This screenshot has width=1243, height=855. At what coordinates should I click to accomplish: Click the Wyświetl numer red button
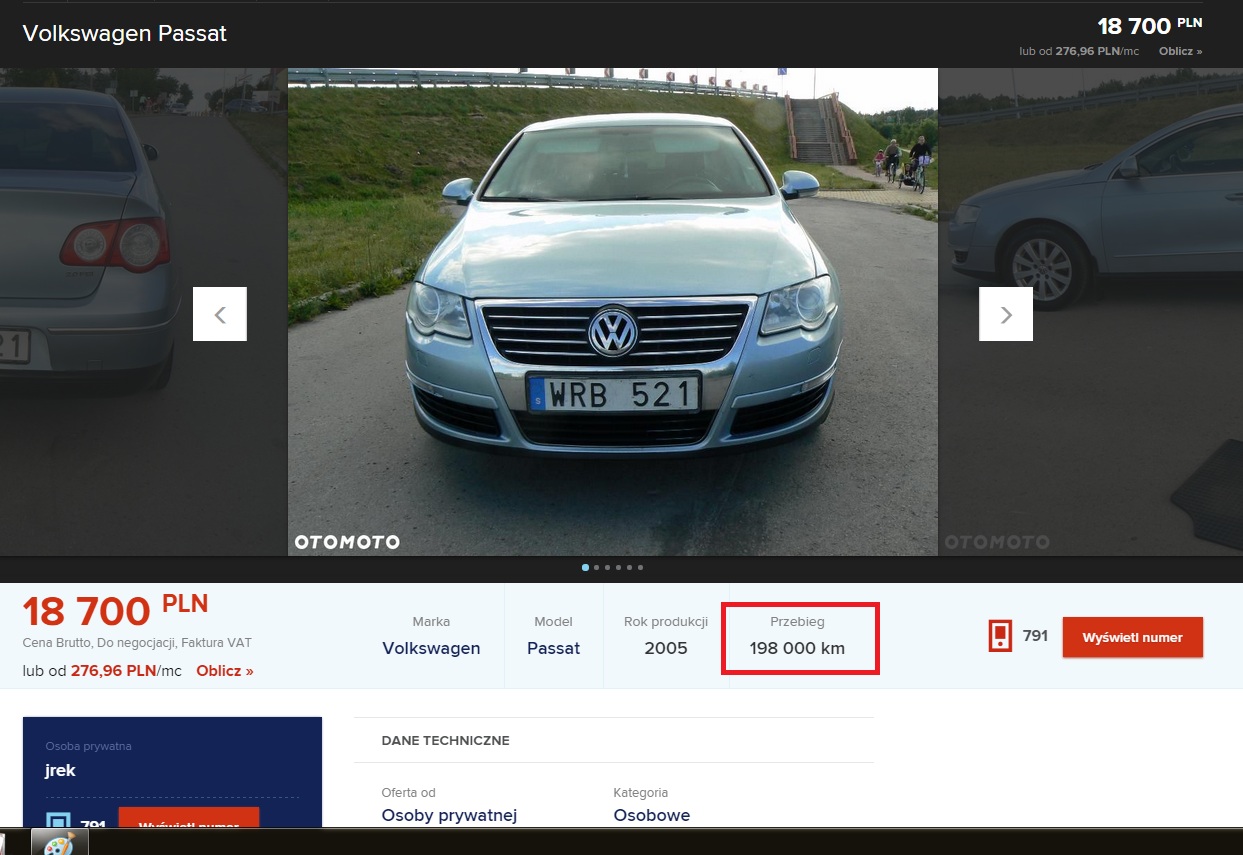point(1132,637)
